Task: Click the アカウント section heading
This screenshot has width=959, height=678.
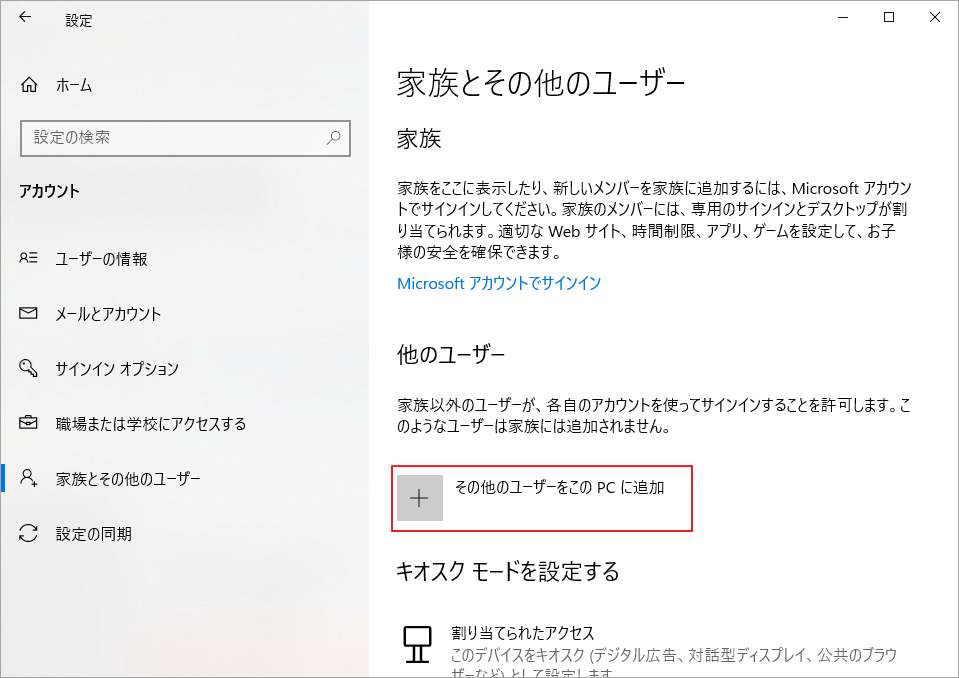Action: click(50, 191)
